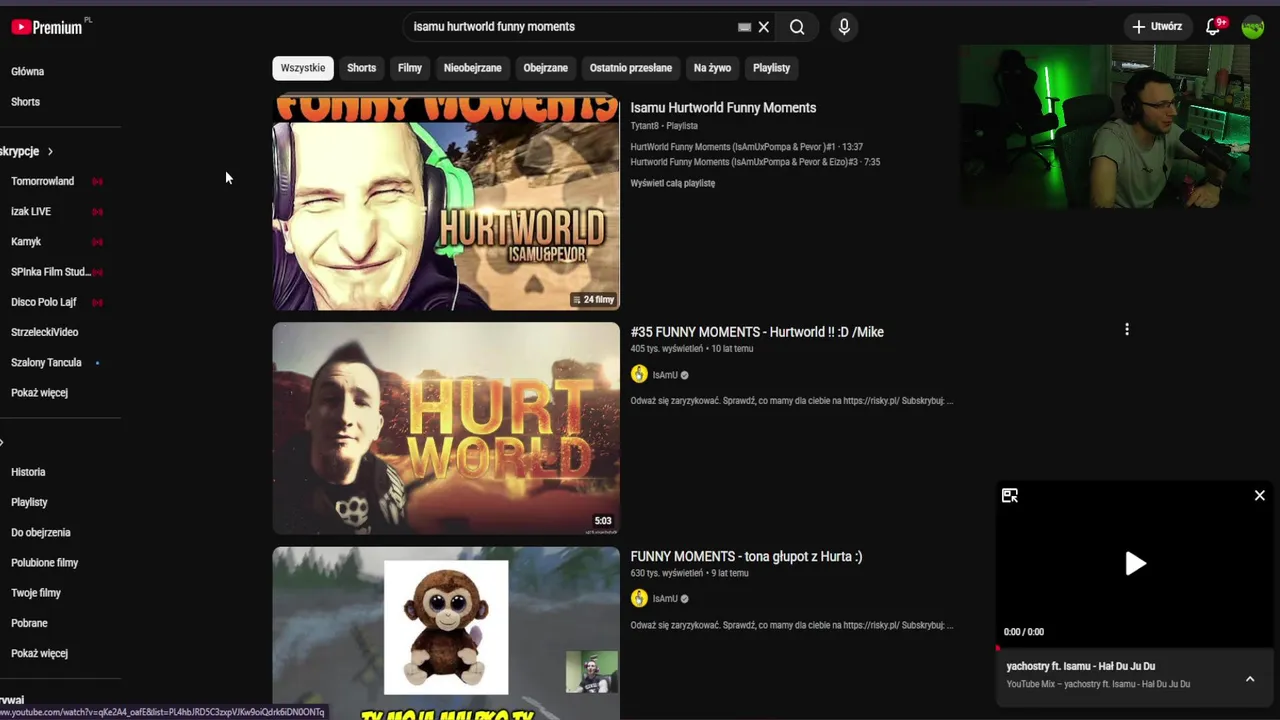Open Pobrane in sidebar

point(29,622)
